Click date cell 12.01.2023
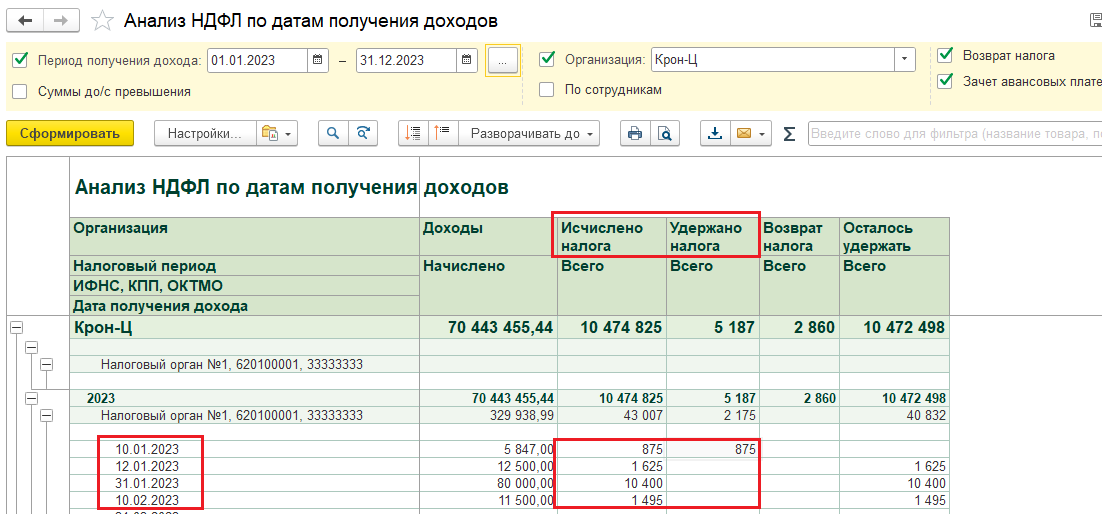The height and width of the screenshot is (514, 1102). coord(148,466)
